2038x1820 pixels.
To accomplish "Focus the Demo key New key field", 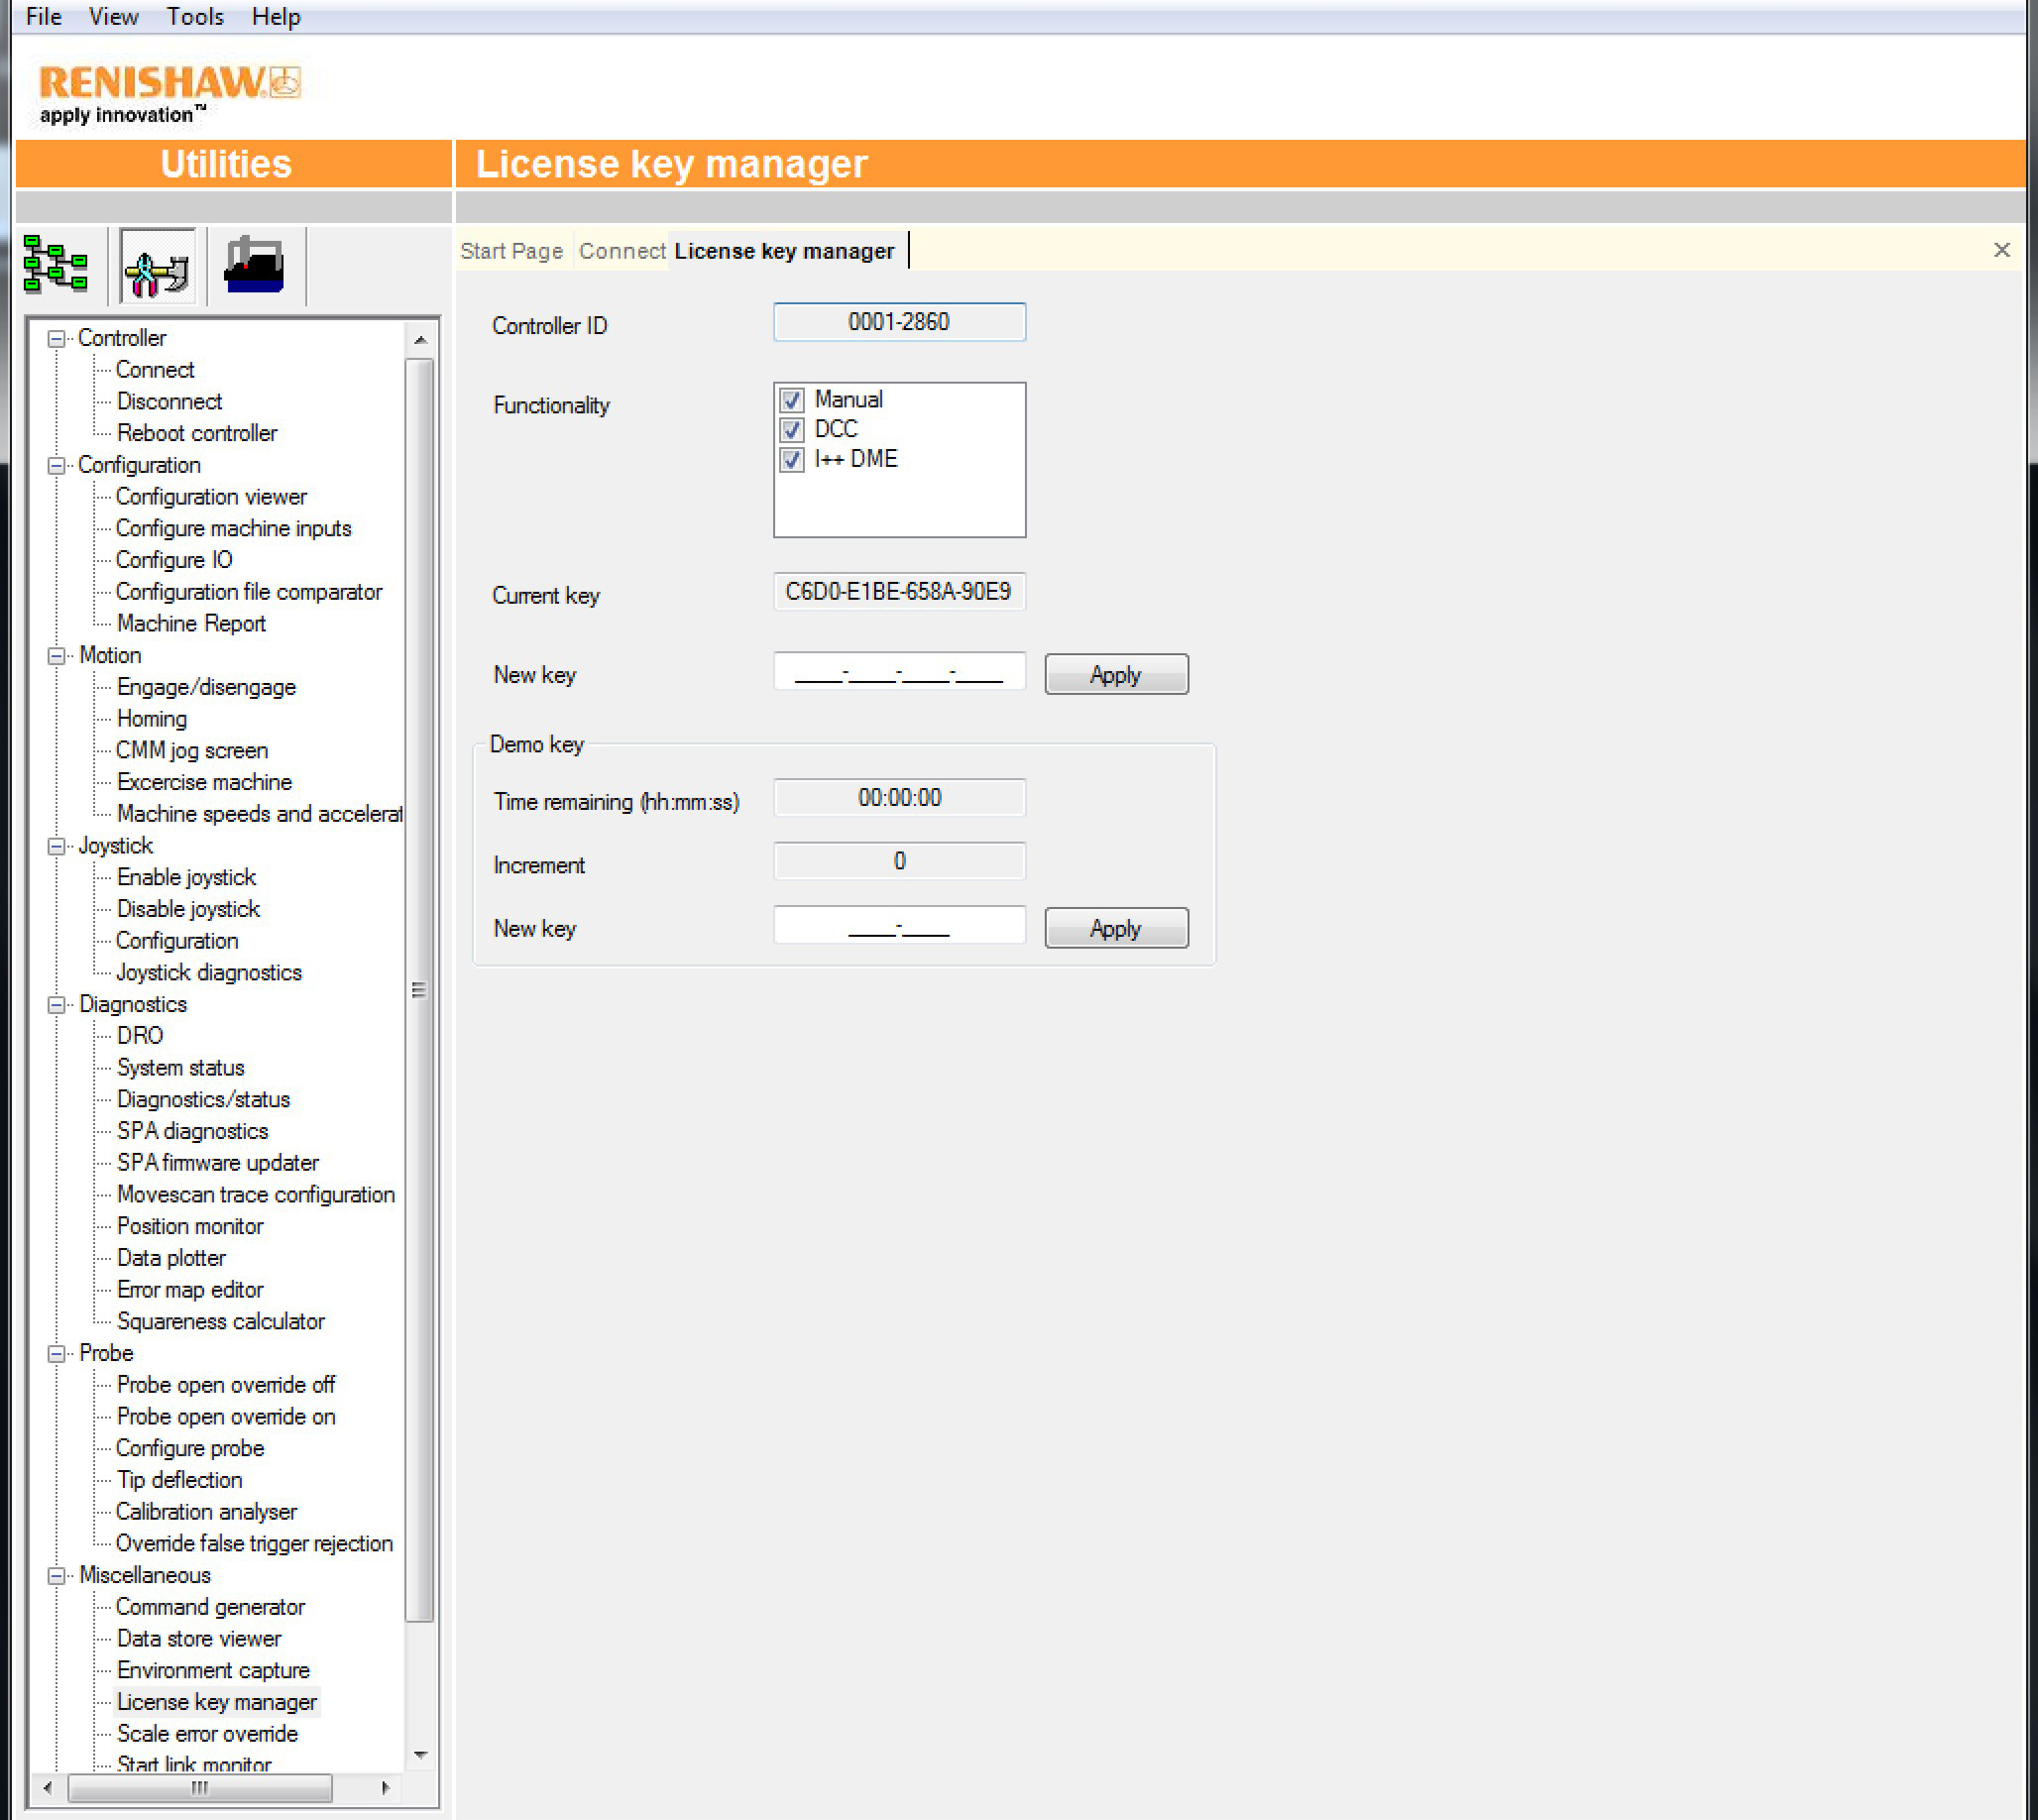I will pyautogui.click(x=899, y=926).
